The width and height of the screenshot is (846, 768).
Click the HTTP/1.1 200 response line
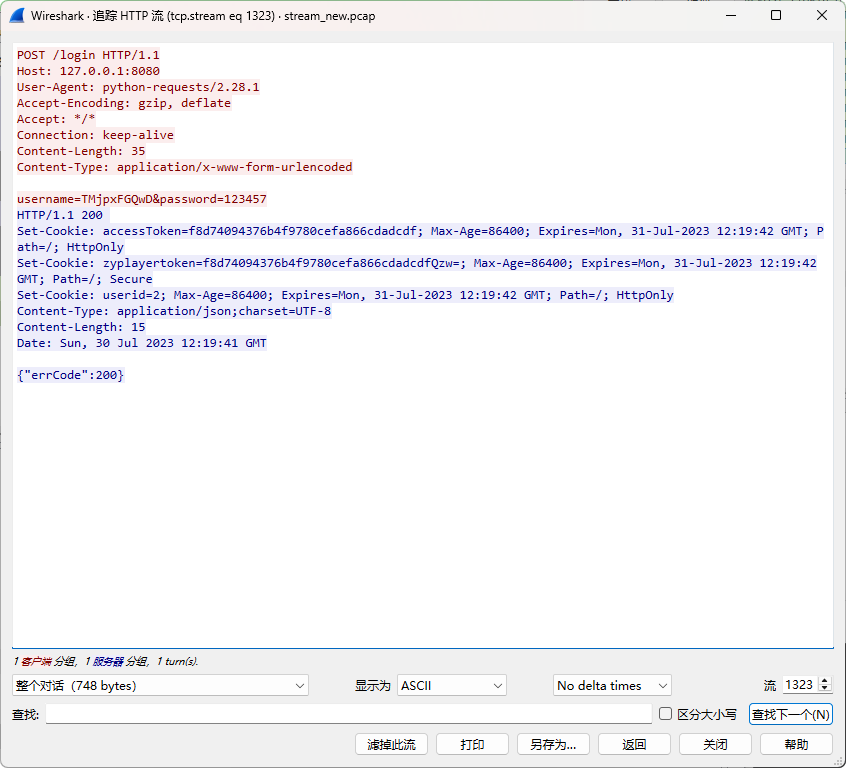(x=60, y=215)
